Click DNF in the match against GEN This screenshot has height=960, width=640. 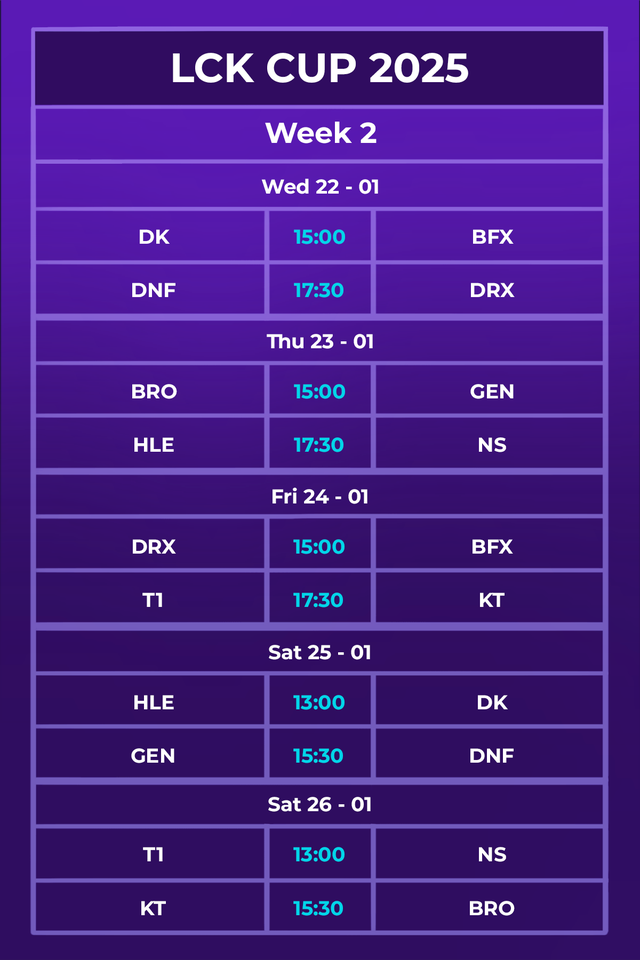pyautogui.click(x=492, y=756)
